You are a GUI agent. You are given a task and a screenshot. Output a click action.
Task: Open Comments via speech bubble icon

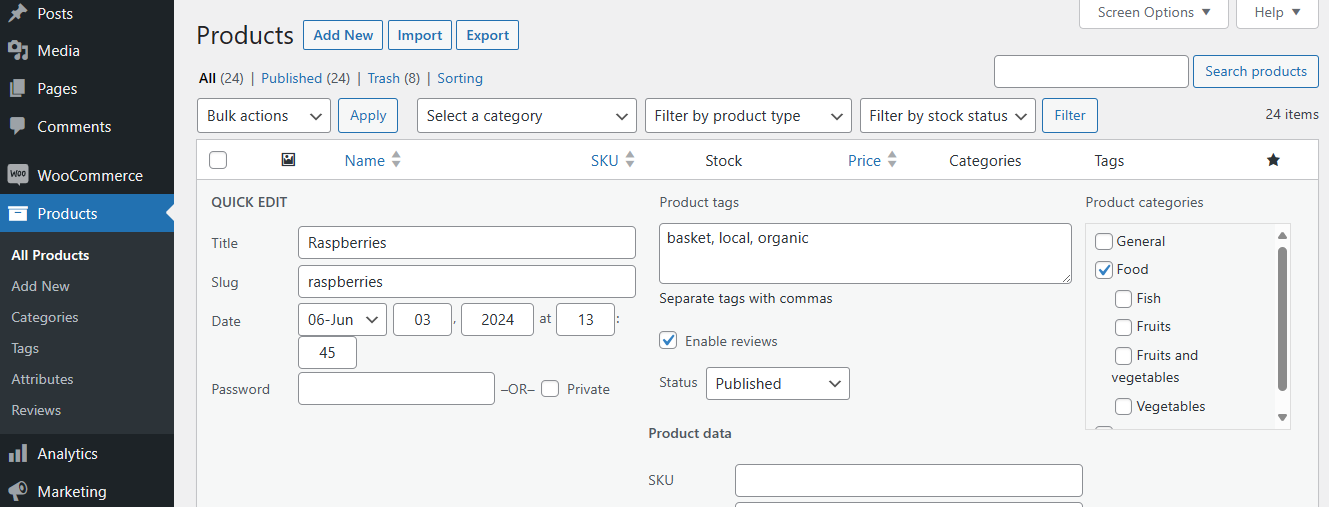pyautogui.click(x=17, y=127)
